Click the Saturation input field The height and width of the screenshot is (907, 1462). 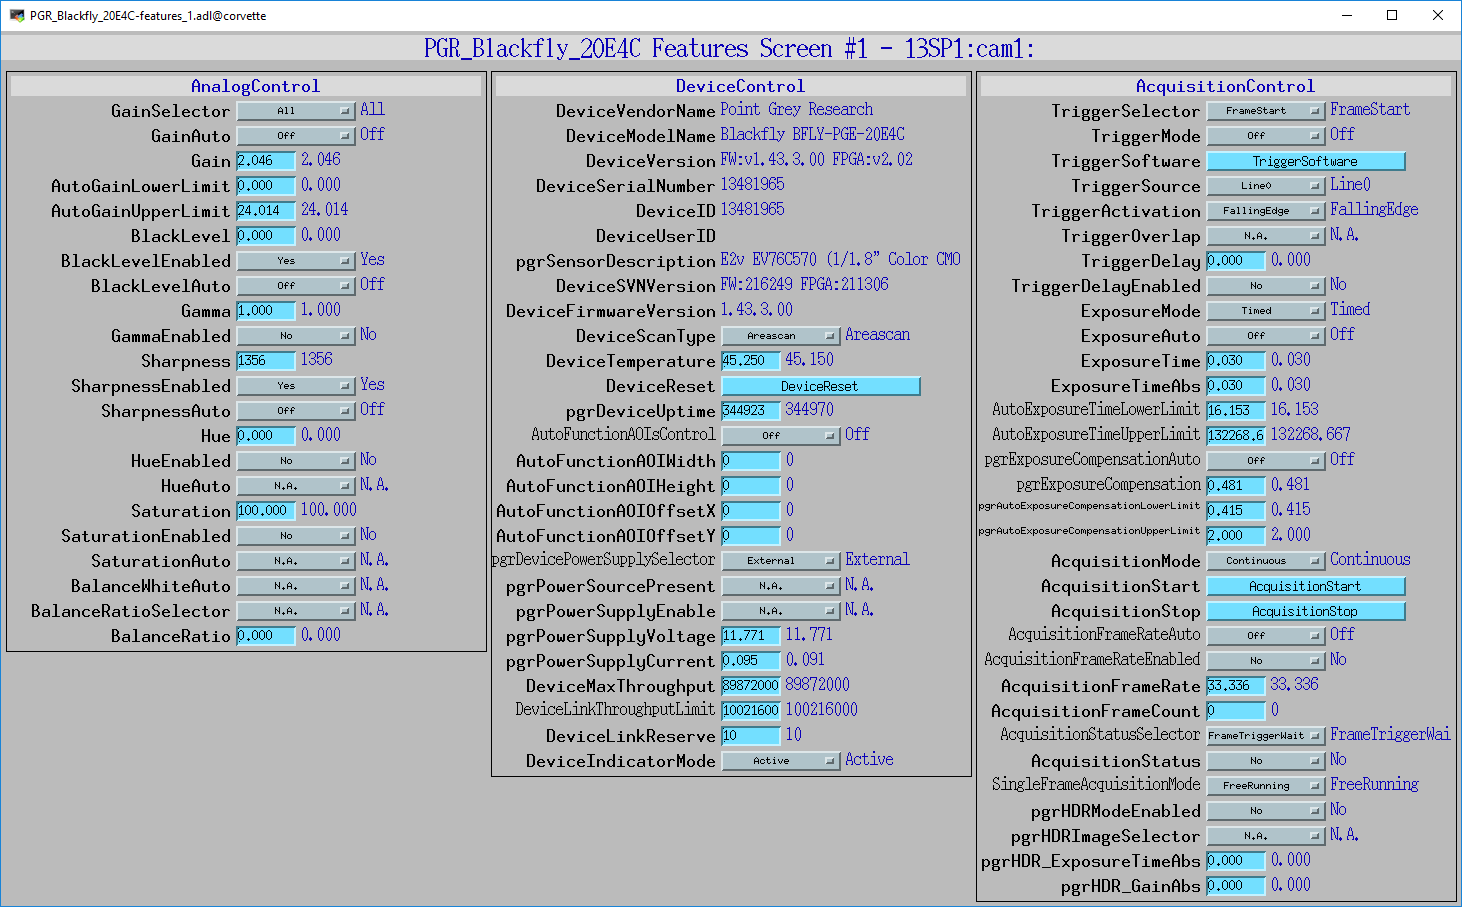pyautogui.click(x=266, y=511)
